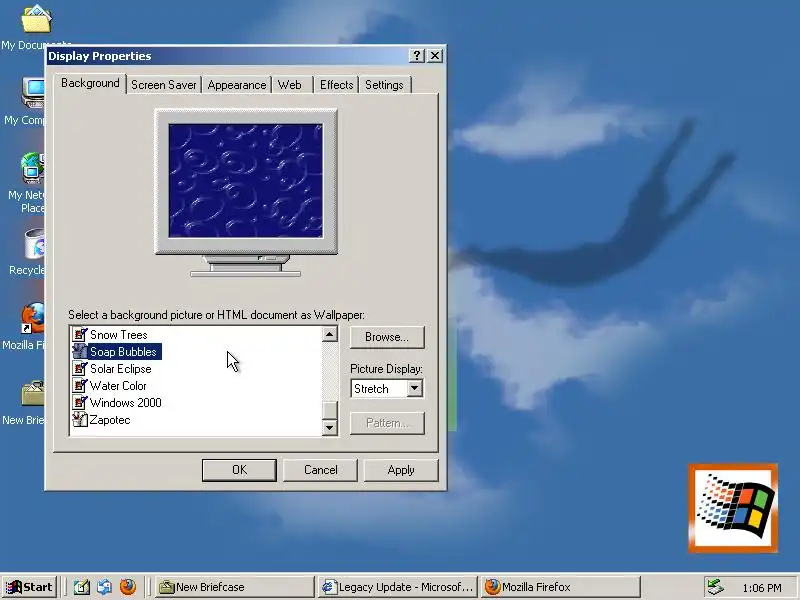Click the Show Desktop quick launch icon
800x600 pixels.
(x=82, y=587)
